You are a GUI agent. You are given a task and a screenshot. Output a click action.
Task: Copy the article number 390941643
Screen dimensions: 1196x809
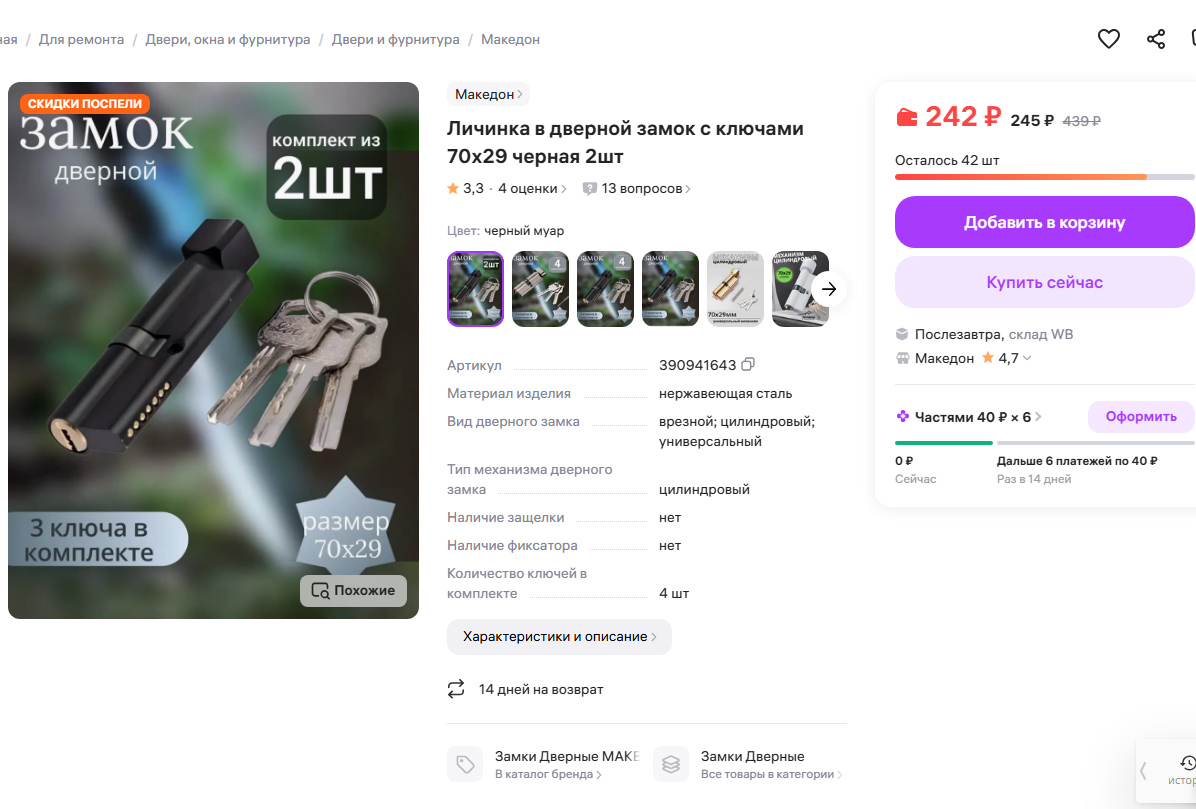748,364
